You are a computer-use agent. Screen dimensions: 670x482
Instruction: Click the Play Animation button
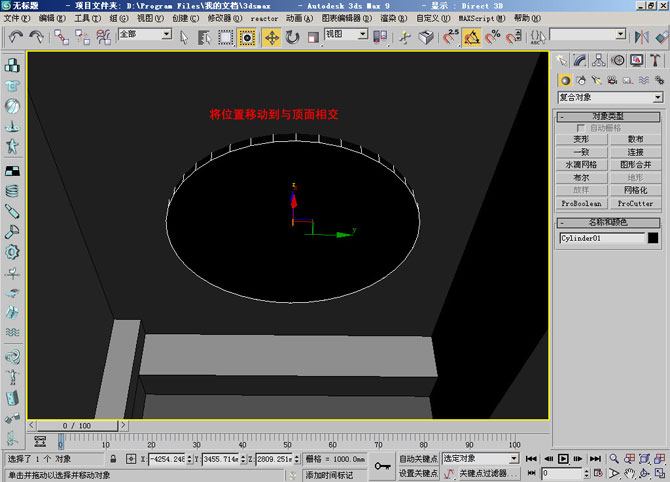point(563,459)
